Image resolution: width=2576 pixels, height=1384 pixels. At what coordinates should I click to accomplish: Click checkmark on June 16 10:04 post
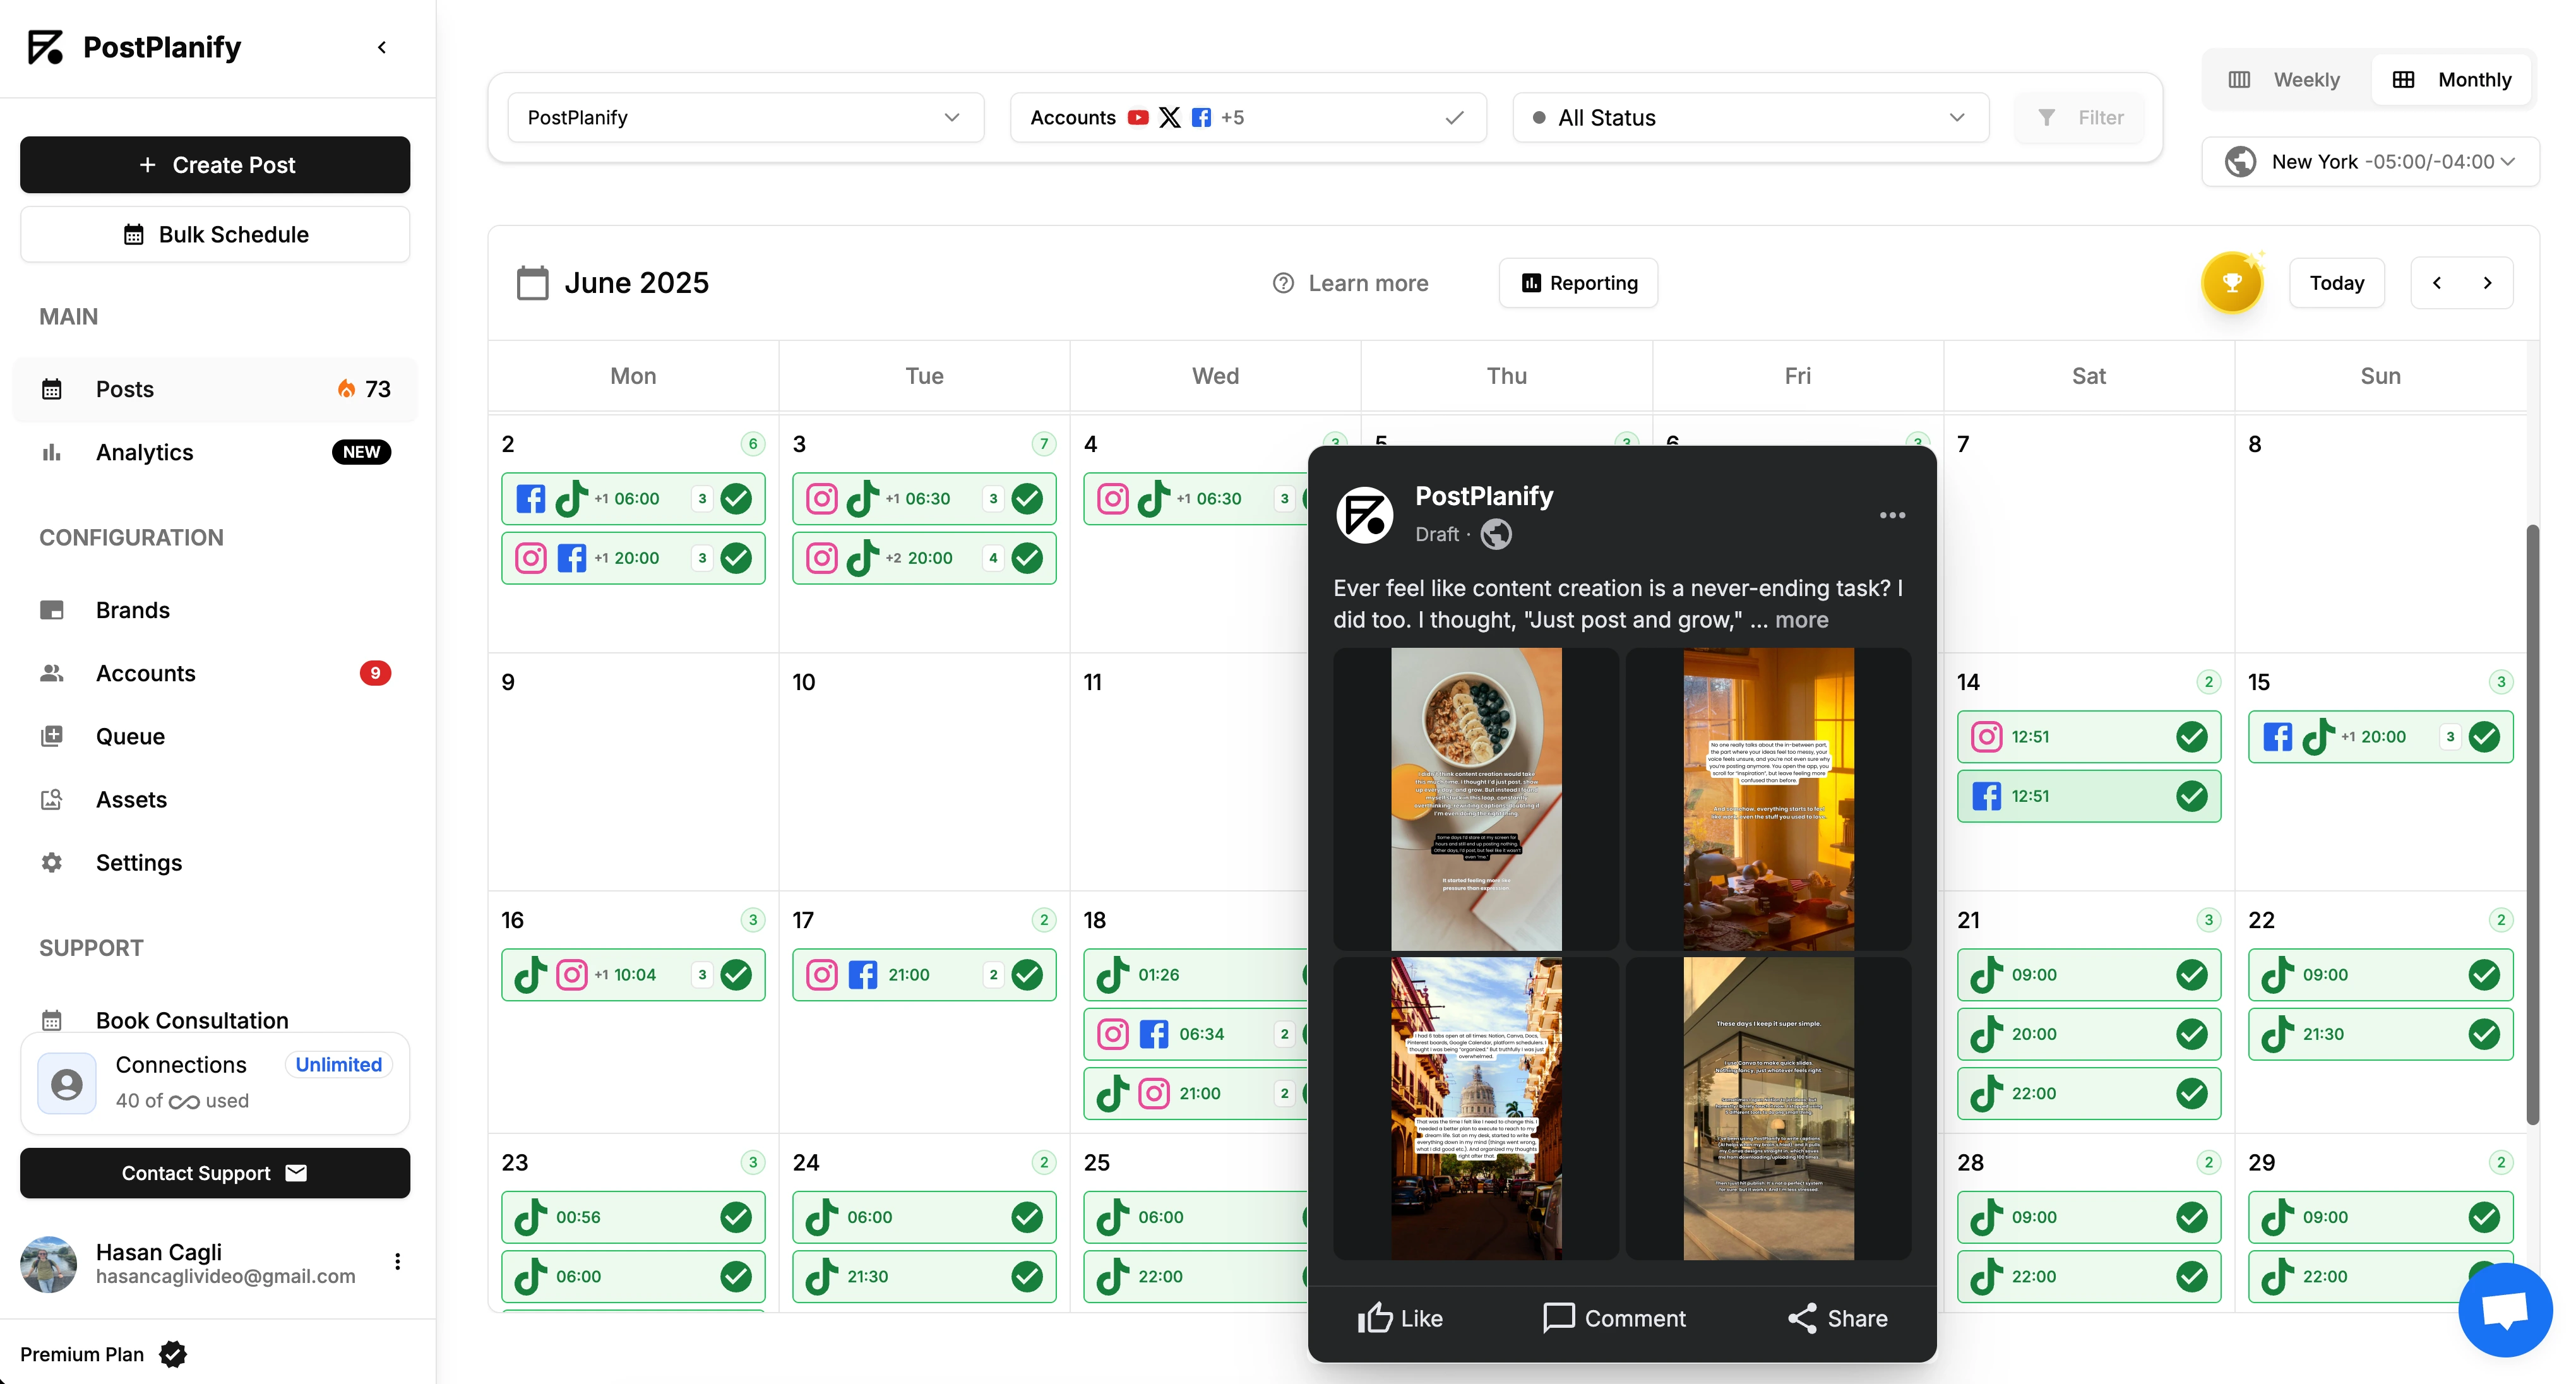736,975
